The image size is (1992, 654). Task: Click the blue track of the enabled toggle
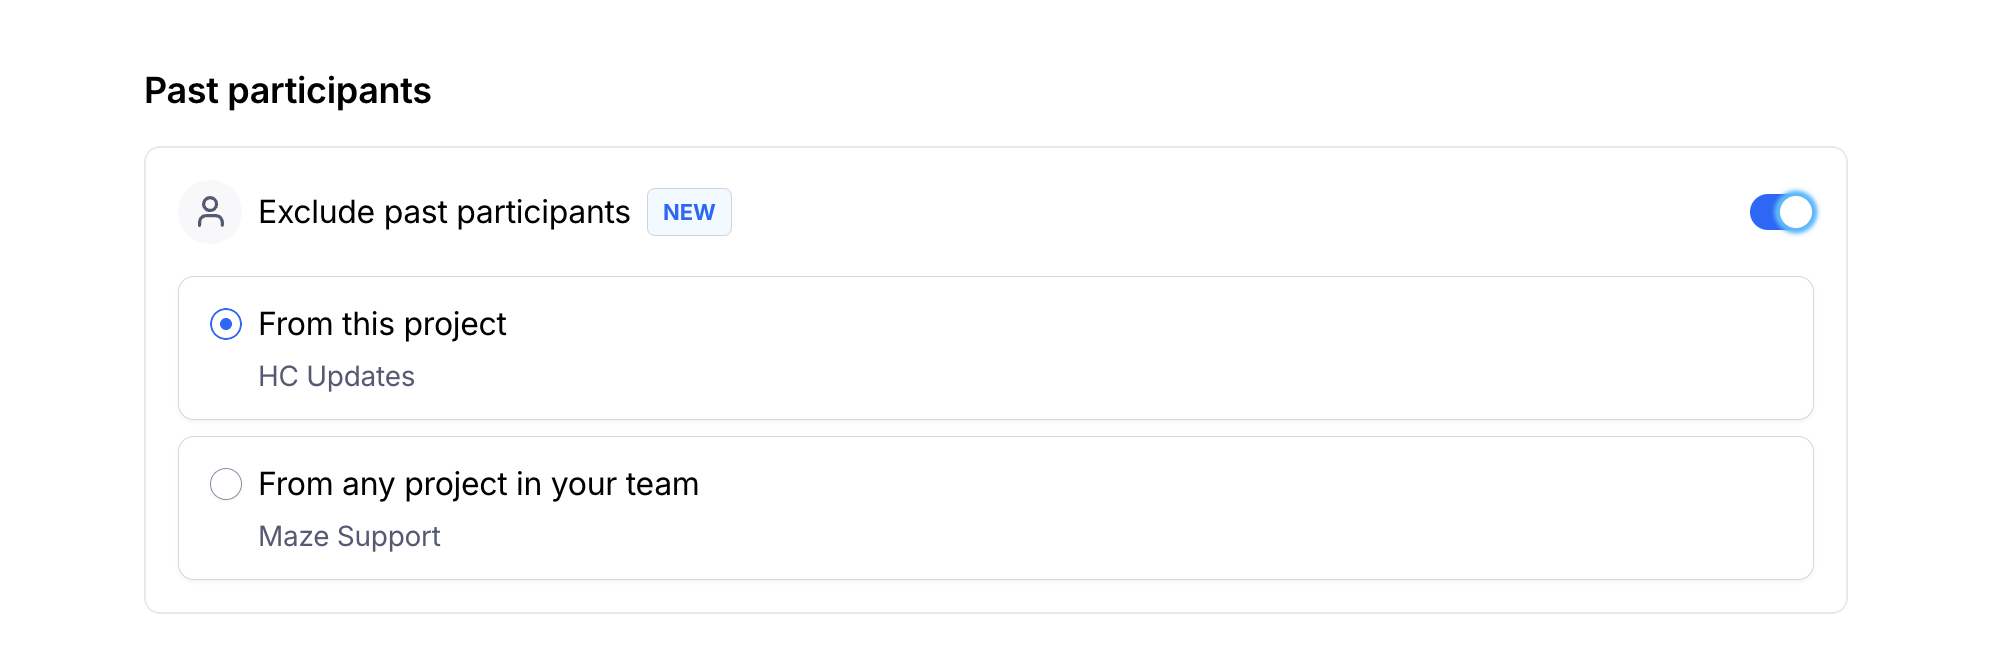point(1764,212)
